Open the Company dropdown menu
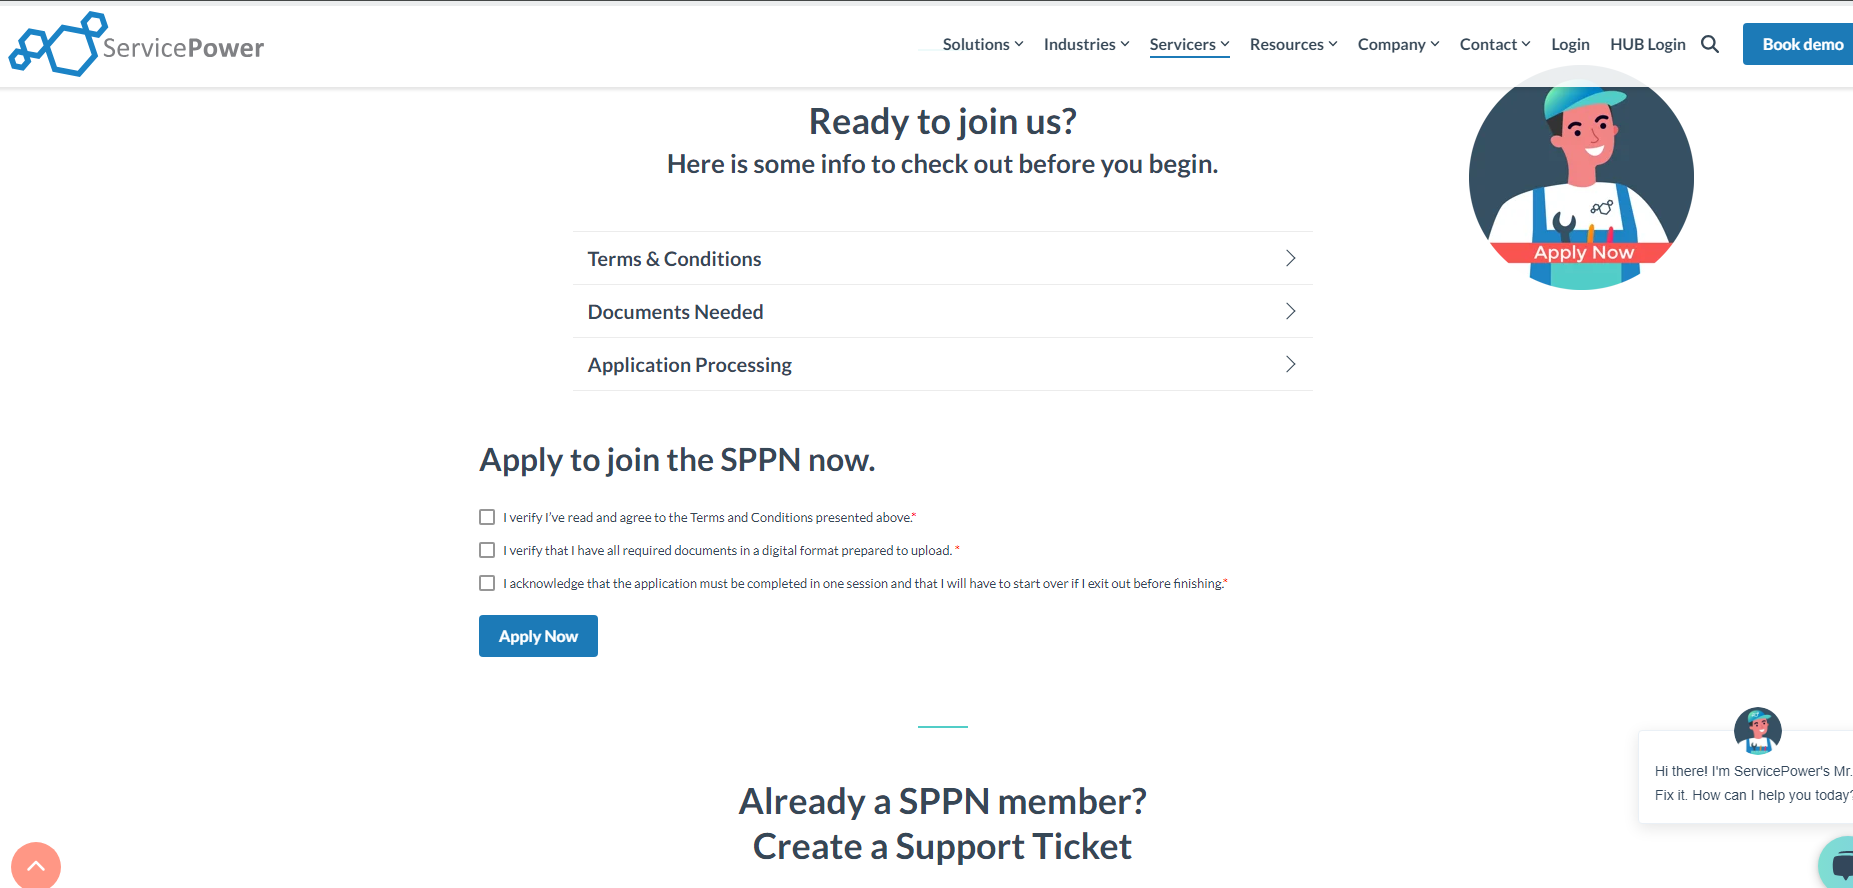The height and width of the screenshot is (888, 1853). [1399, 44]
